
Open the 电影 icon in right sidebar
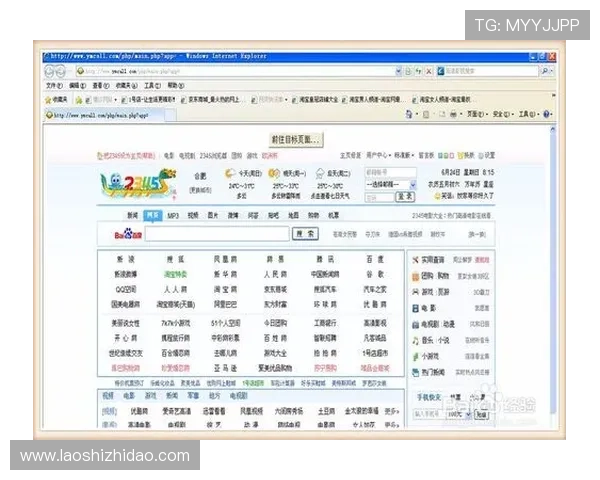click(415, 308)
